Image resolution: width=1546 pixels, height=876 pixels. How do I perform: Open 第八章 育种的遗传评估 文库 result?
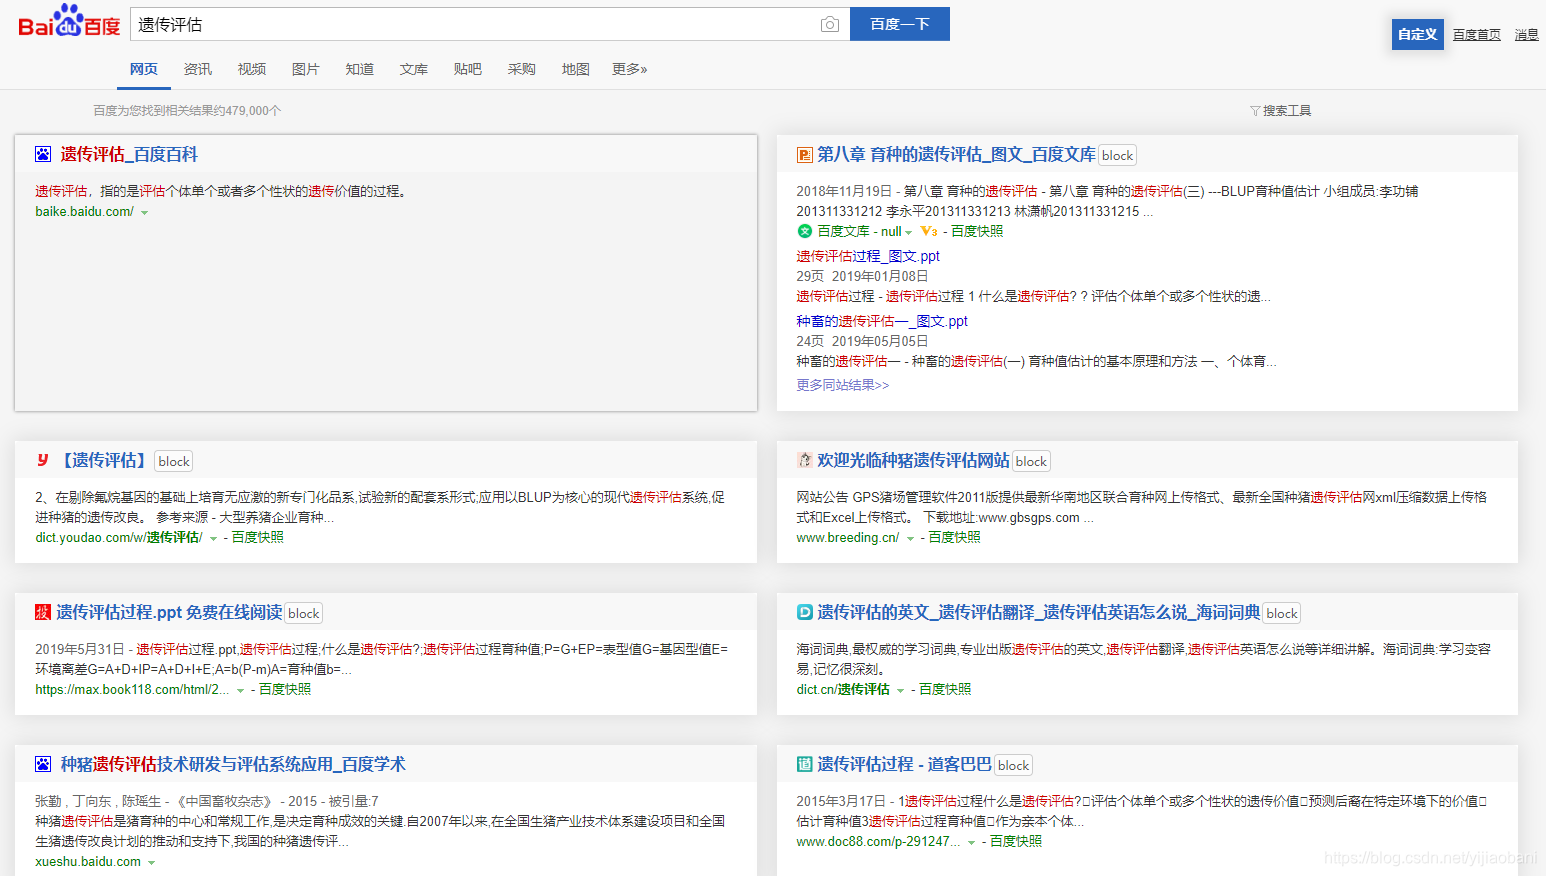coord(956,154)
